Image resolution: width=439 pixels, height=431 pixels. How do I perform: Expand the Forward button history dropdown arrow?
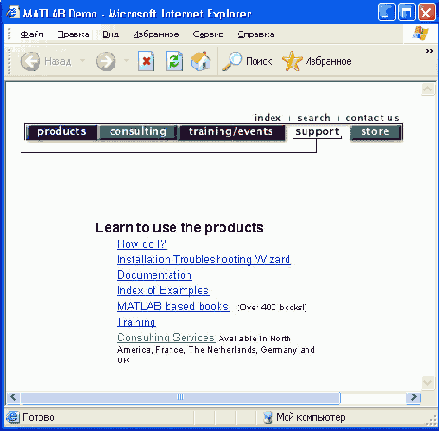[126, 61]
